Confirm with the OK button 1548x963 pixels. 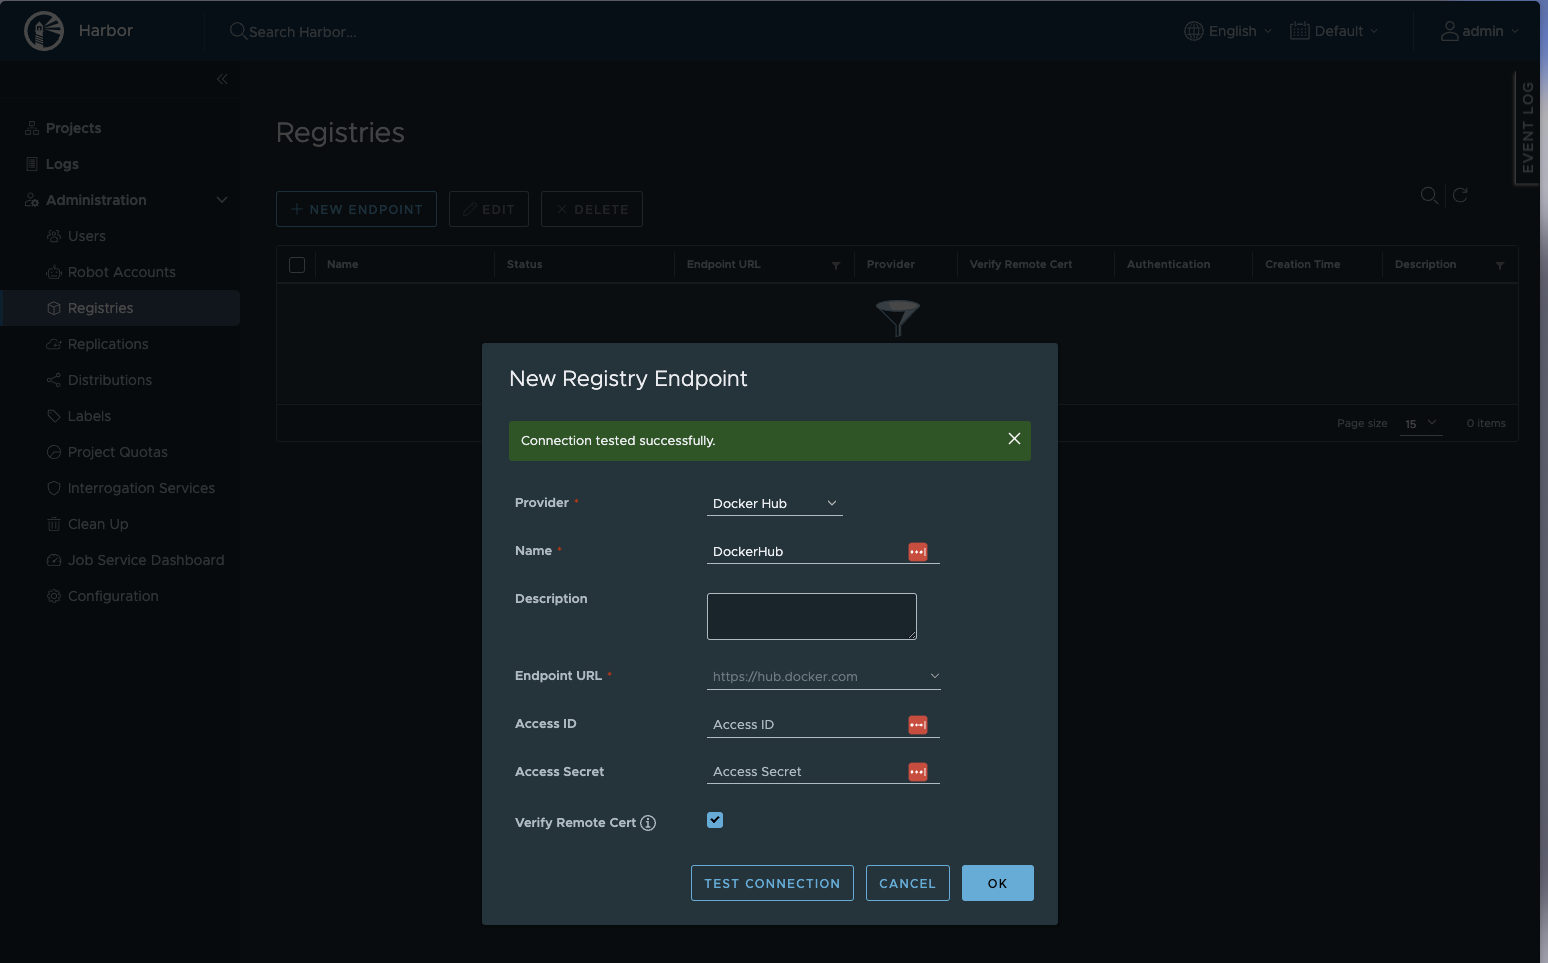pyautogui.click(x=998, y=883)
